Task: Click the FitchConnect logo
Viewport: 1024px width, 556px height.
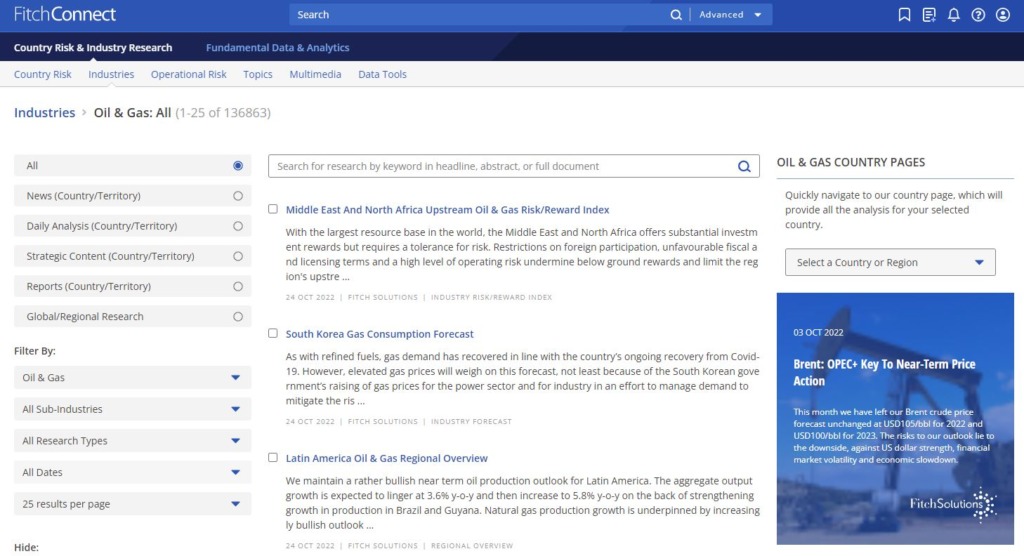Action: (65, 15)
